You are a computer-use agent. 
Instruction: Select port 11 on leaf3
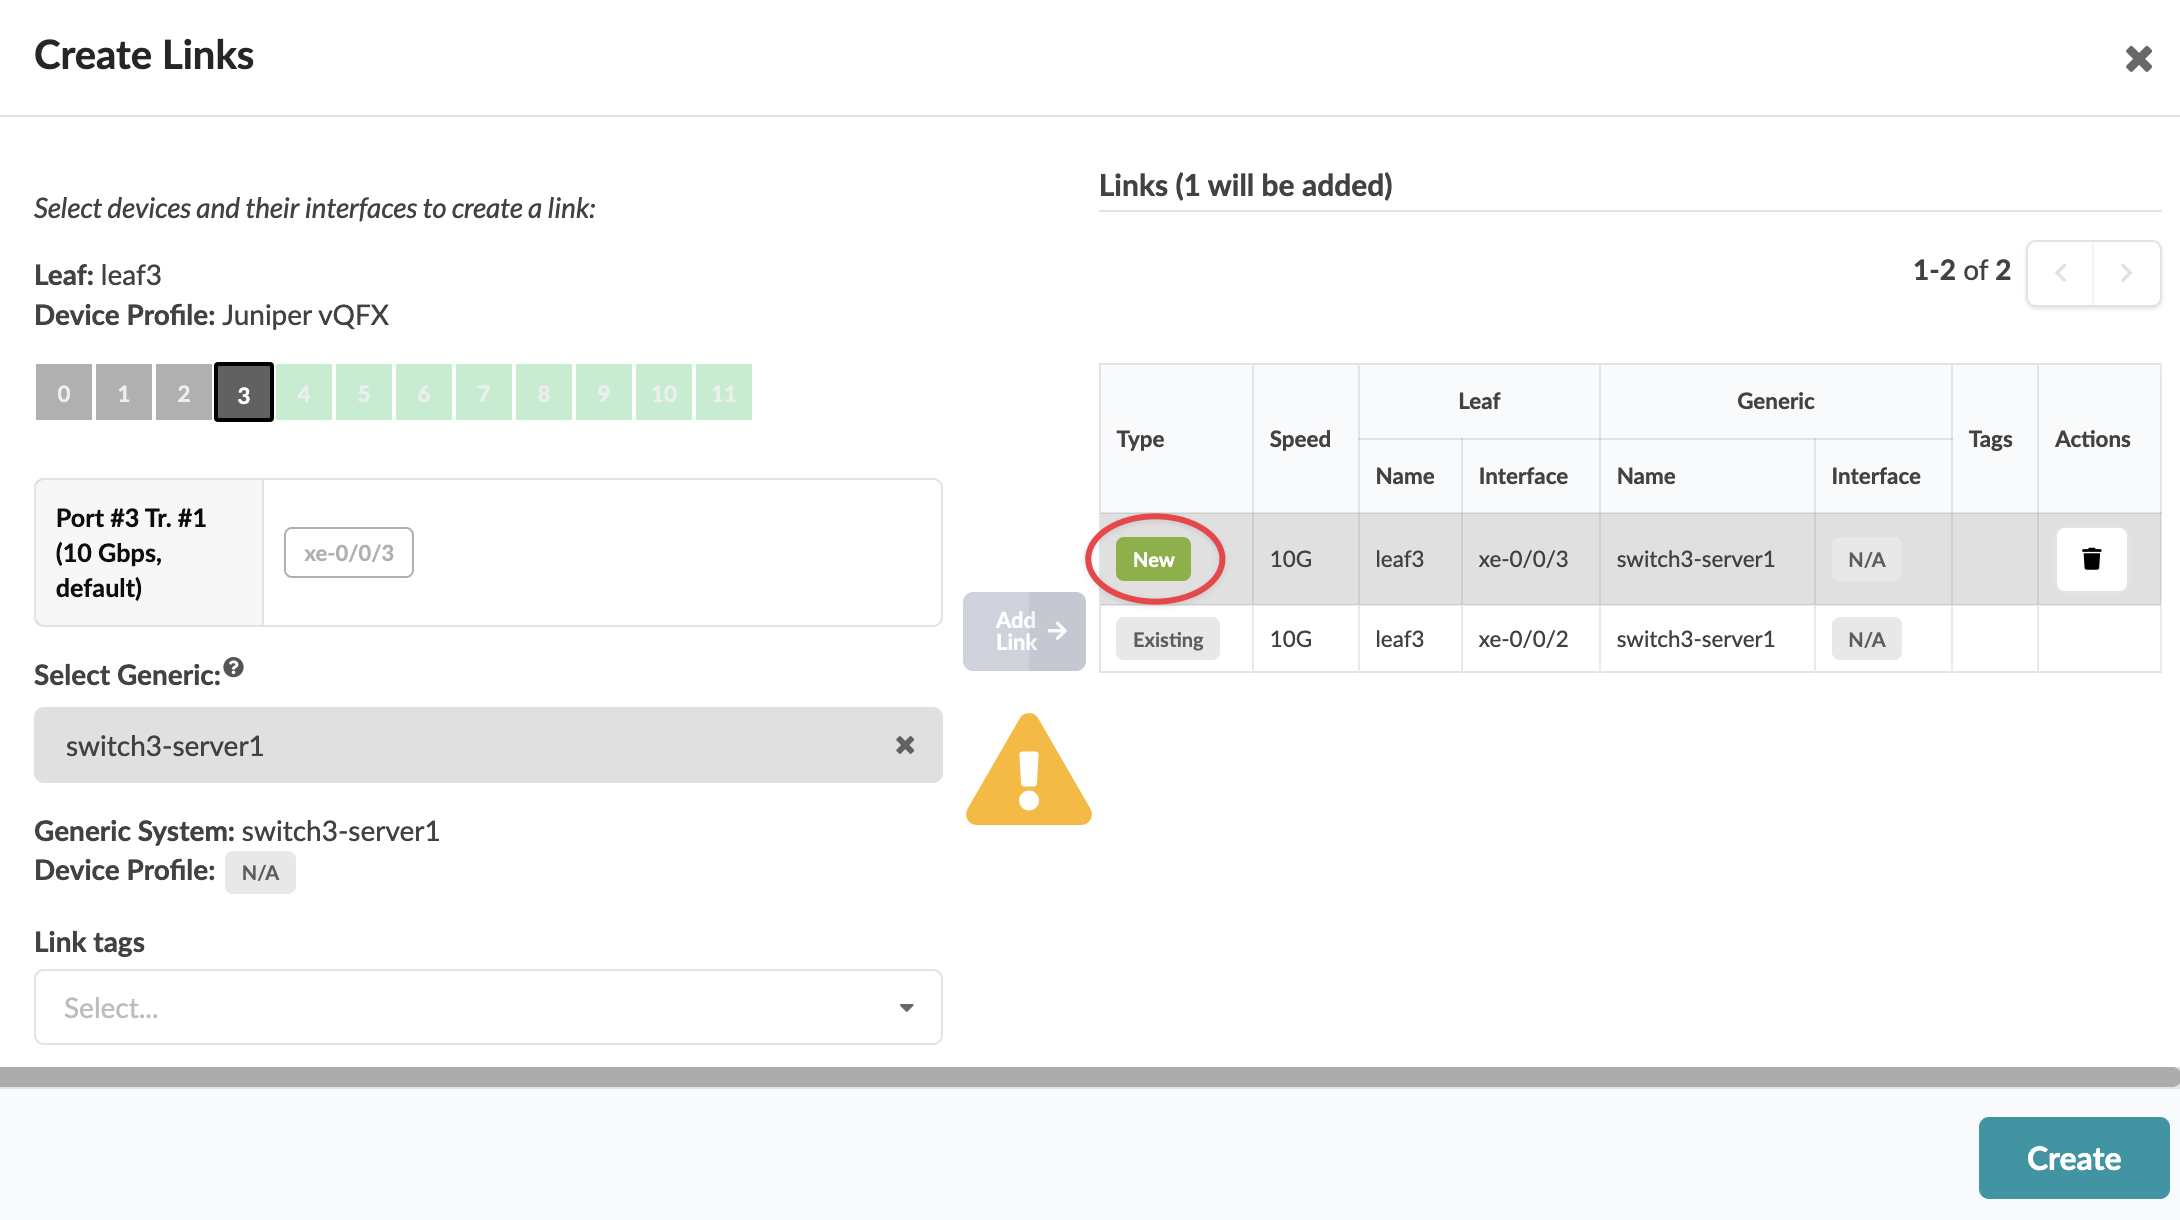tap(724, 393)
